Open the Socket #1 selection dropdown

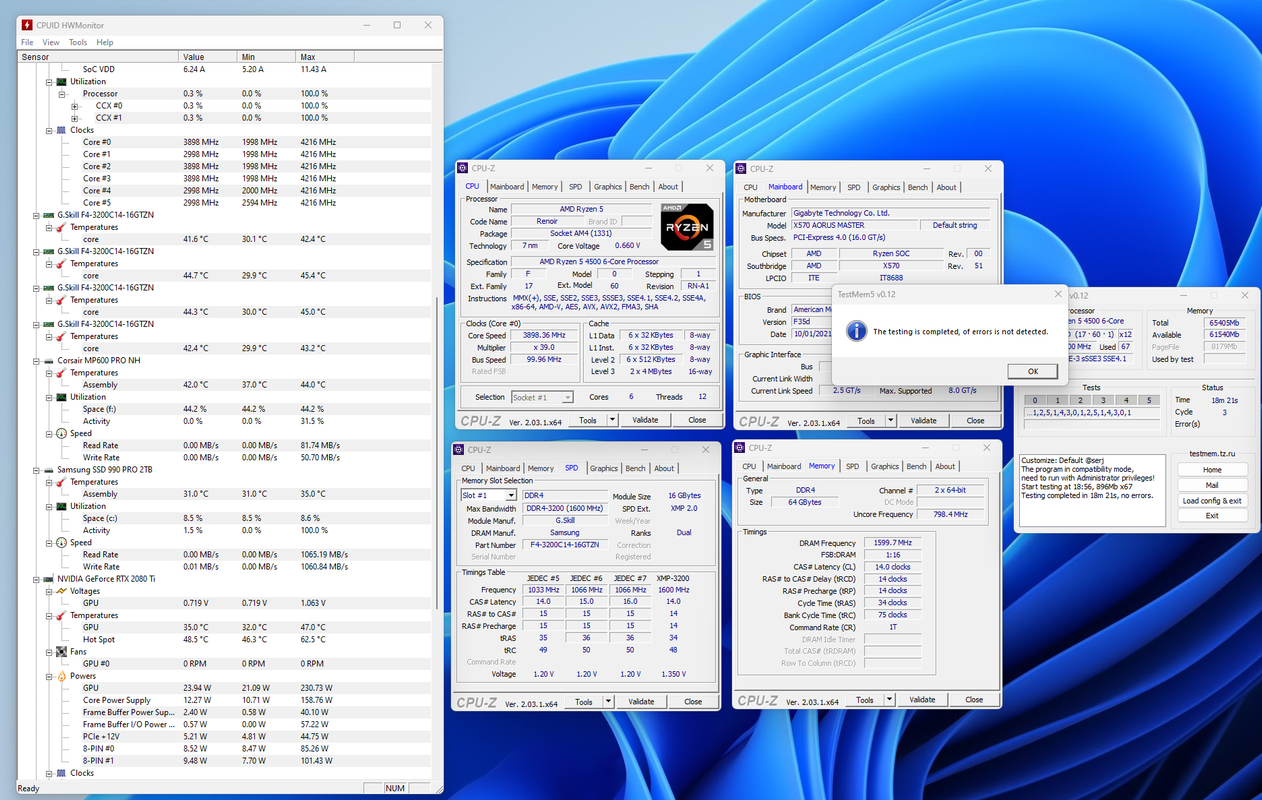[x=567, y=398]
